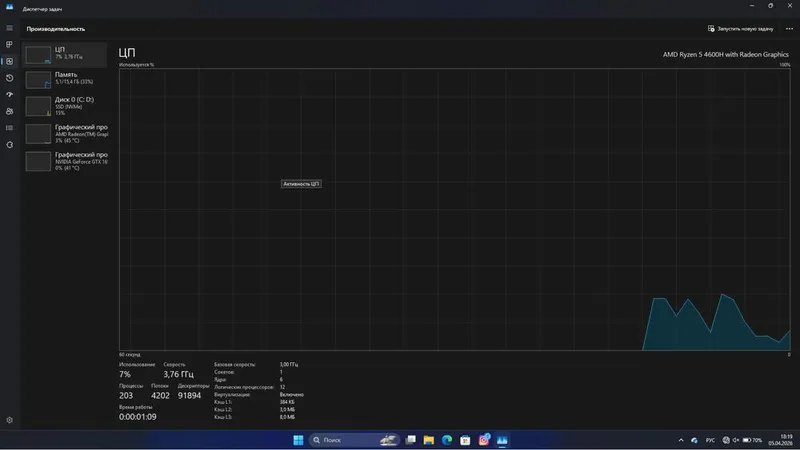Launch Microsoft Edge from the taskbar
Viewport: 800px width, 450px height.
tap(447, 440)
